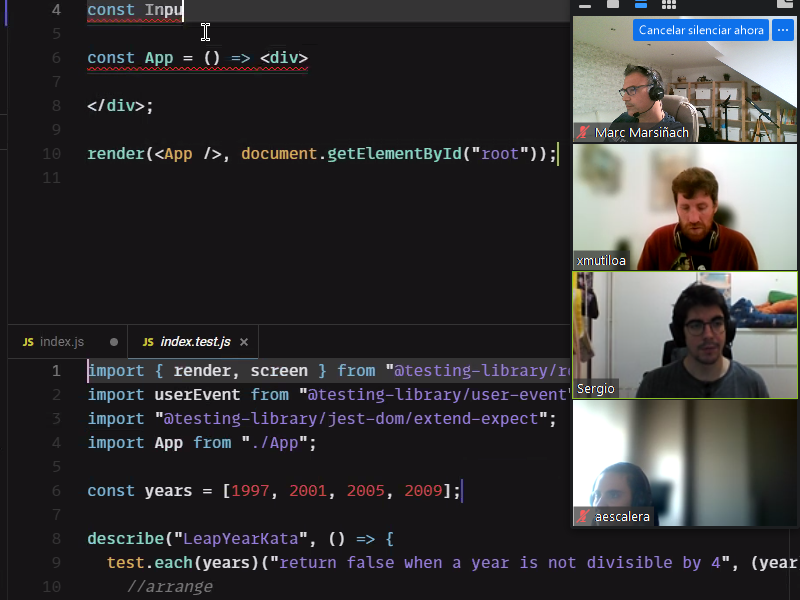The image size is (800, 600).
Task: Hide video thumbnails with the dash icon
Action: point(585,6)
